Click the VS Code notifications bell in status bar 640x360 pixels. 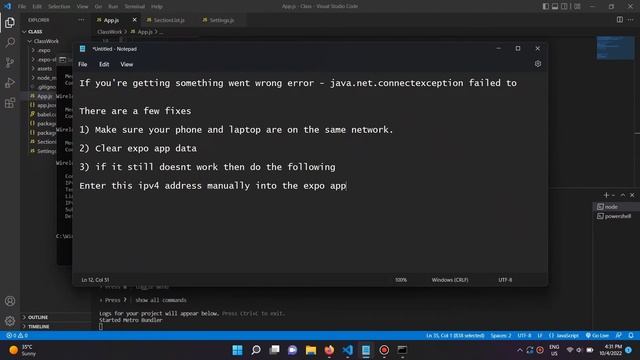point(631,335)
